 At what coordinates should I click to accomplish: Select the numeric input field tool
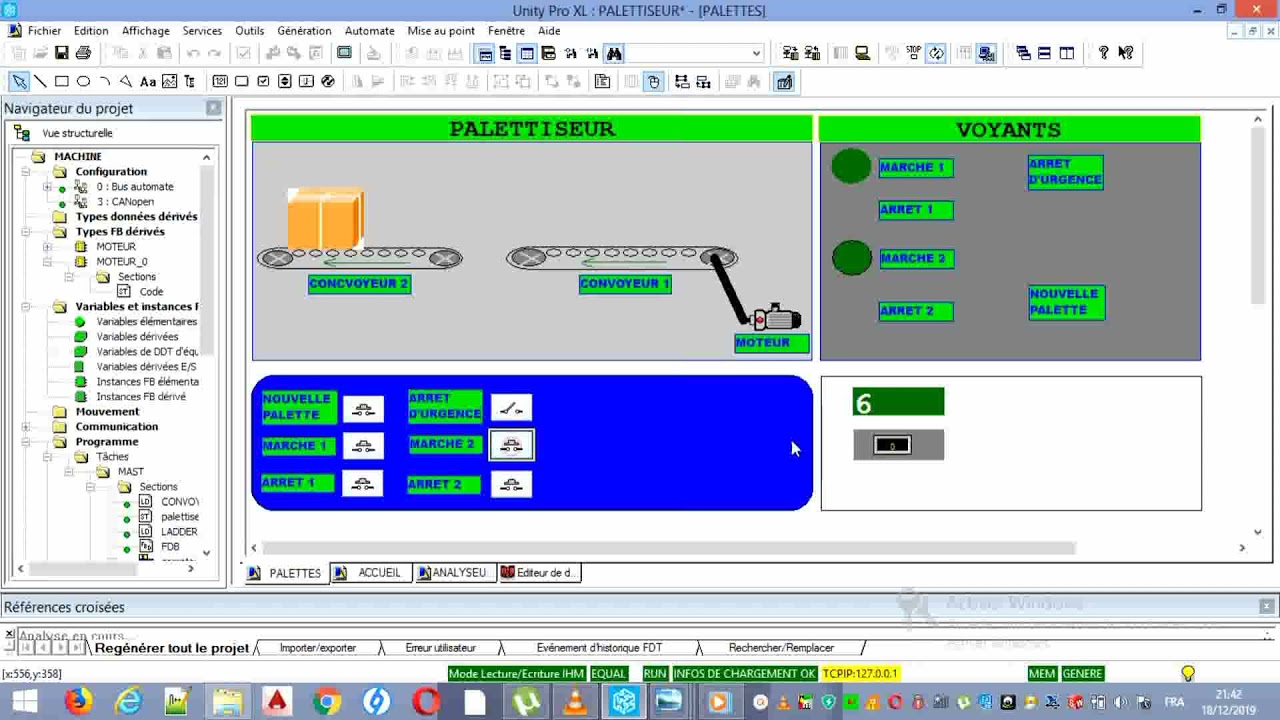220,82
